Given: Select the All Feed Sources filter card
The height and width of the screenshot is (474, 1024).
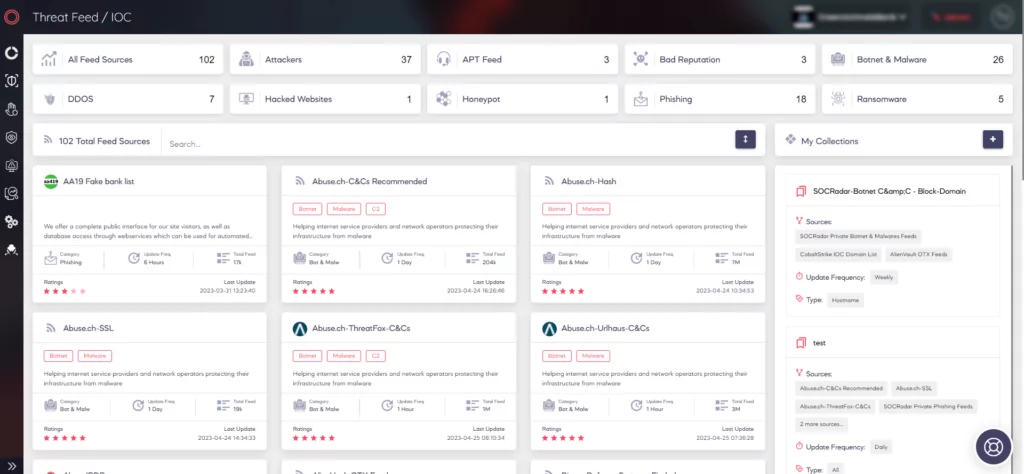Looking at the screenshot, I should (x=128, y=59).
